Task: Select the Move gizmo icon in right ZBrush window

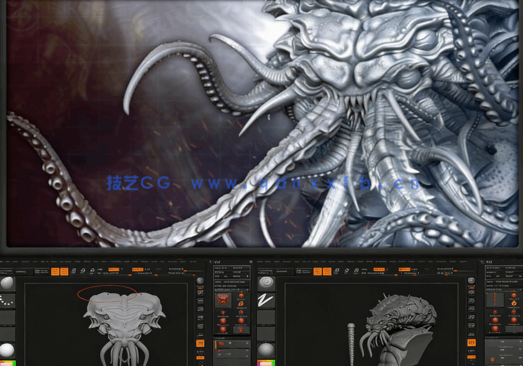Action: [x=337, y=271]
